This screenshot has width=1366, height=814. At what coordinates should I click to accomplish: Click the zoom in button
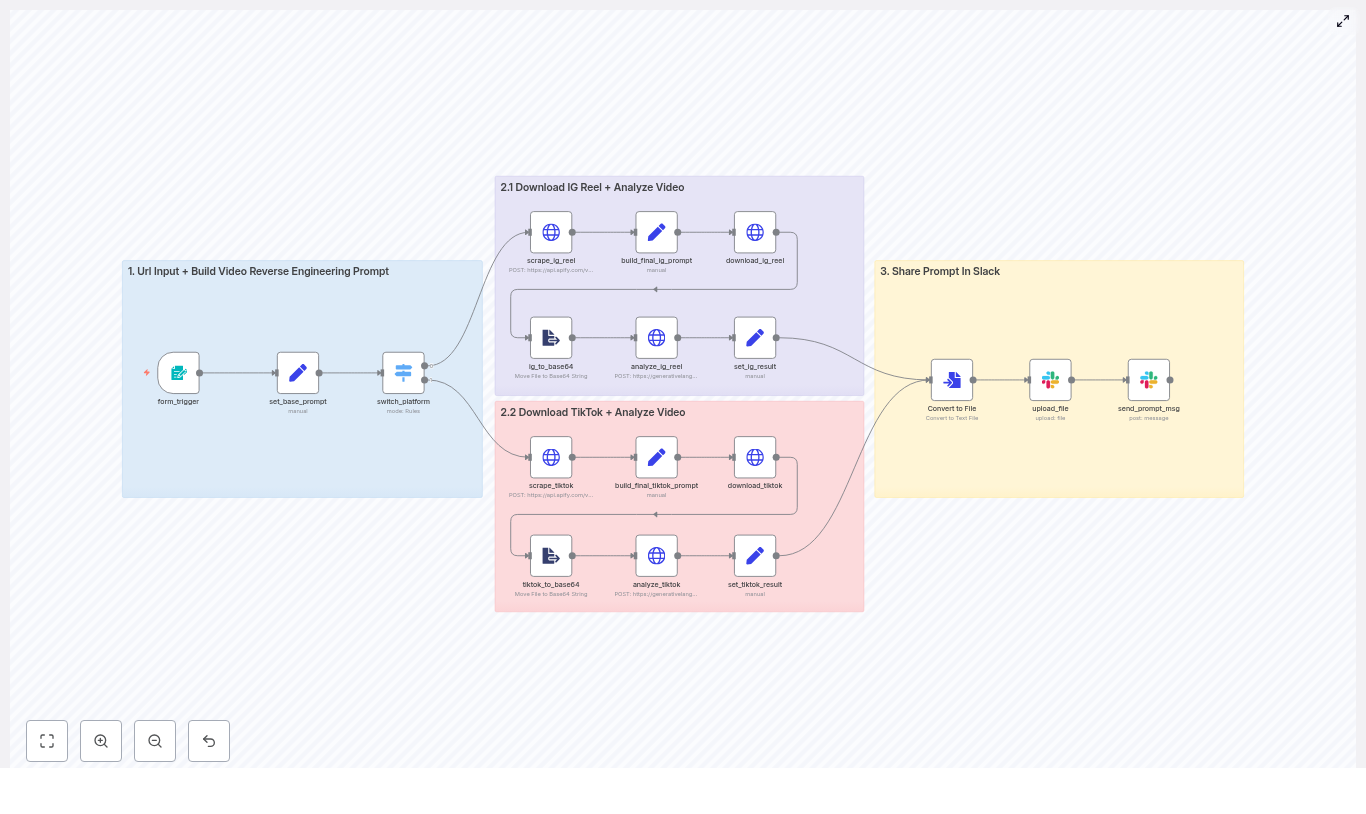(x=101, y=741)
